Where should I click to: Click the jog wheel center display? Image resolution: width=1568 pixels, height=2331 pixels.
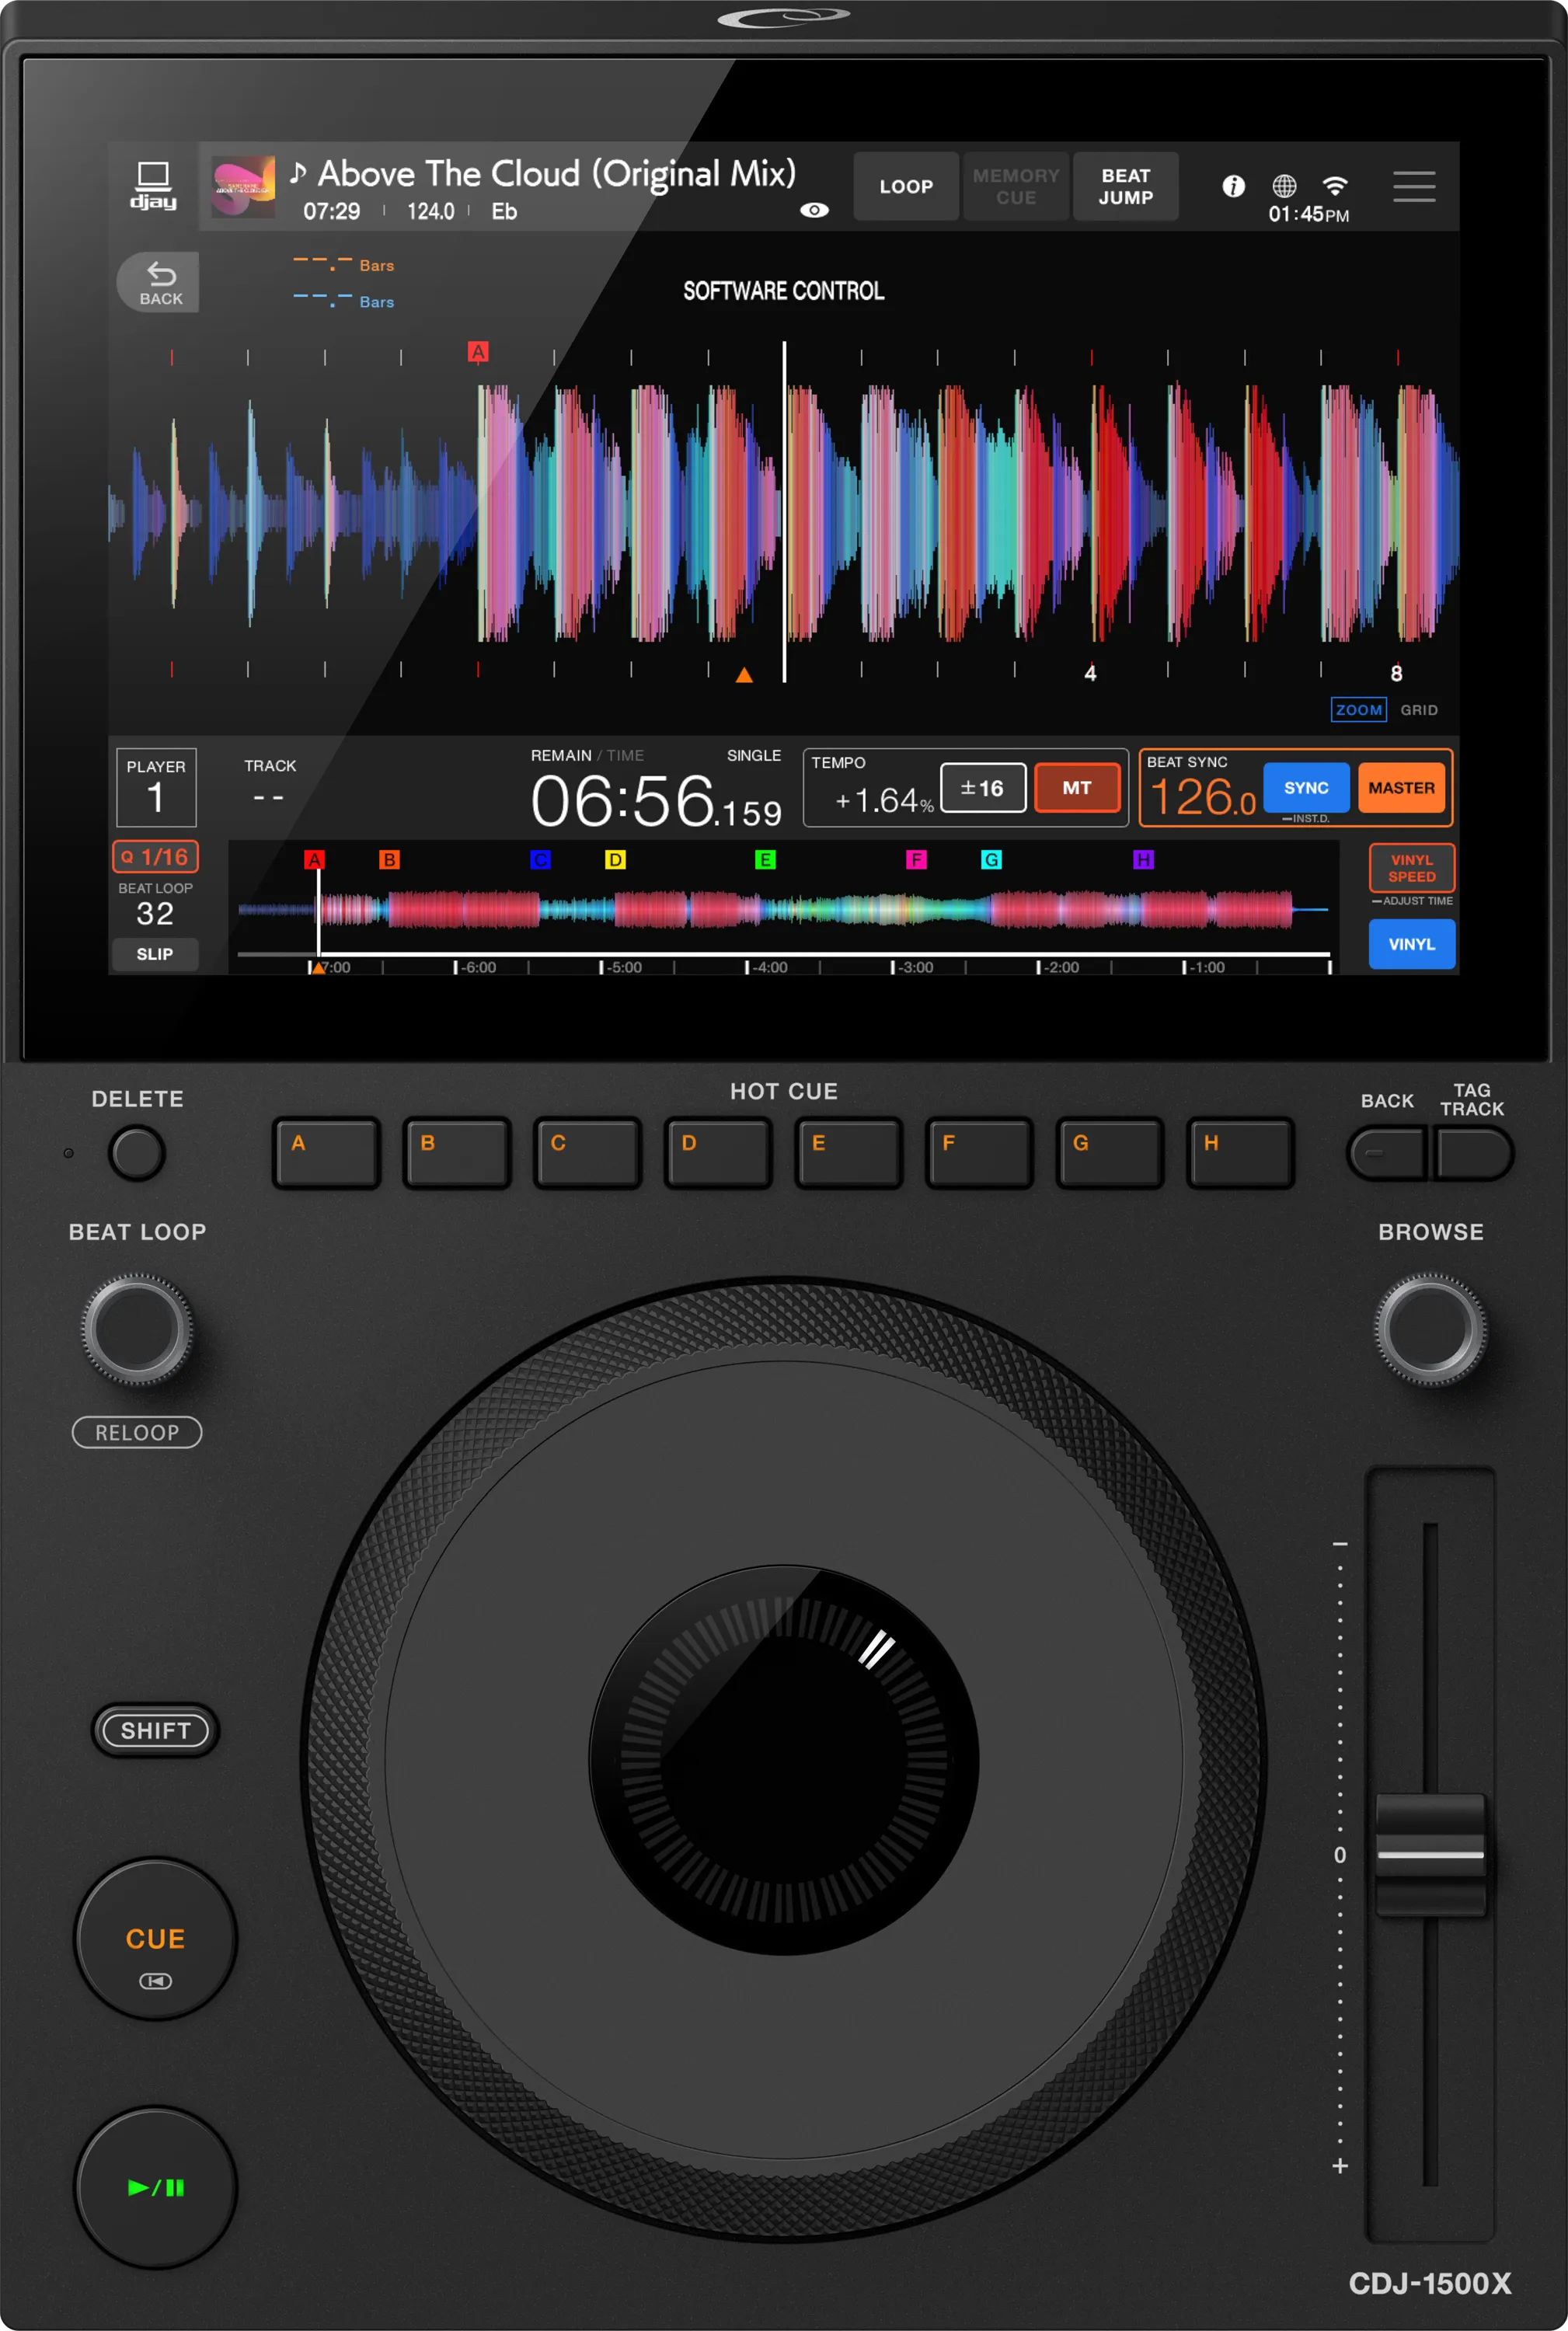(784, 1760)
